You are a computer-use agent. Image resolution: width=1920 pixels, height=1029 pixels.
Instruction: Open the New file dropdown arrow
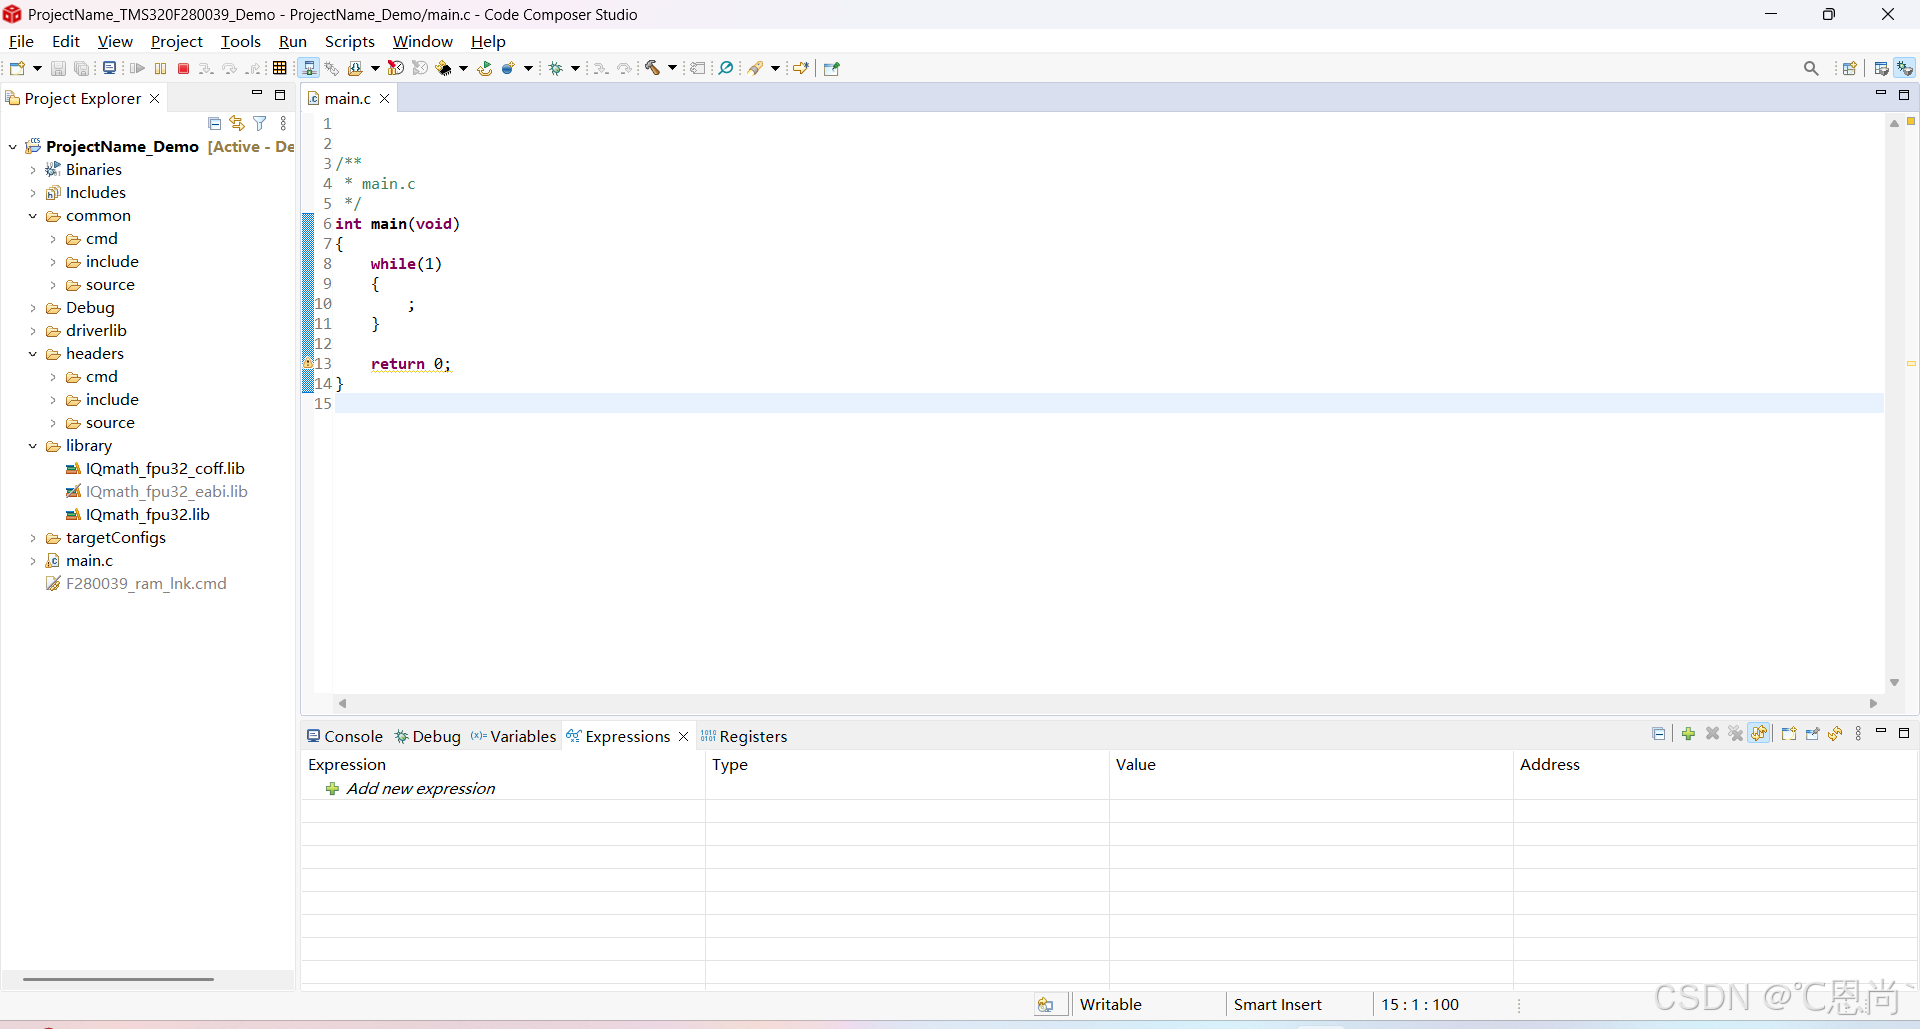[38, 68]
